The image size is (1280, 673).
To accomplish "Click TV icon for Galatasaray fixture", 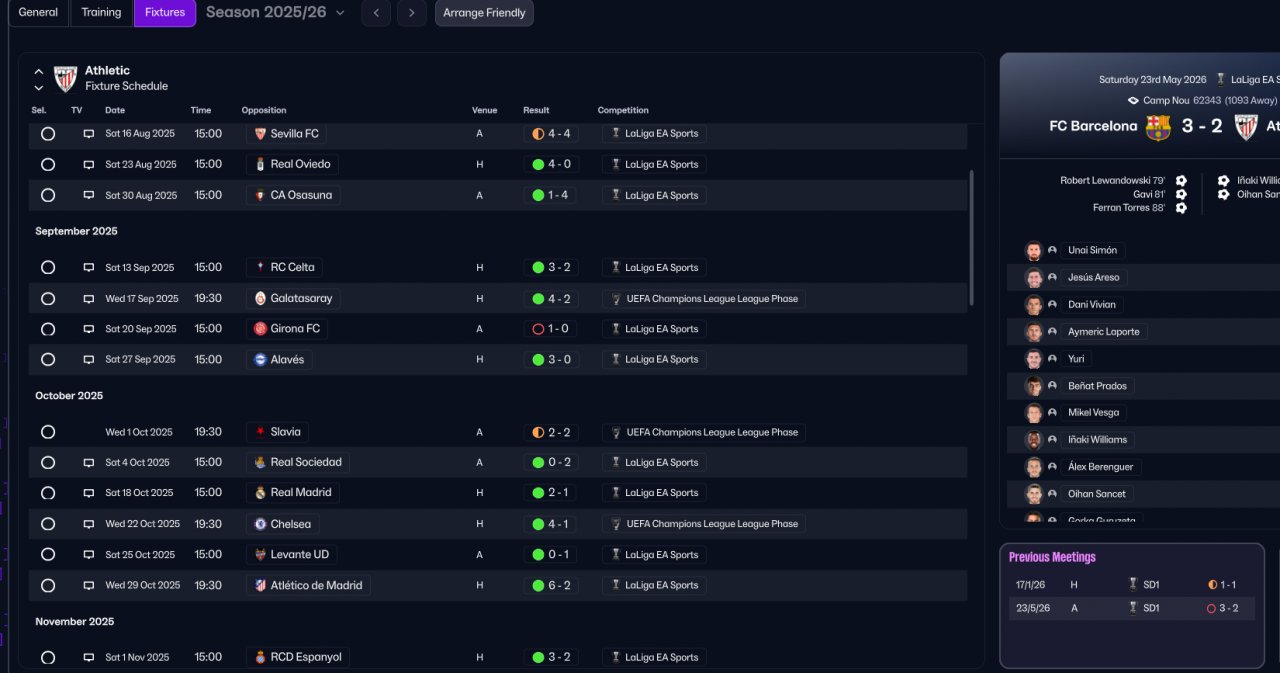I will click(89, 298).
